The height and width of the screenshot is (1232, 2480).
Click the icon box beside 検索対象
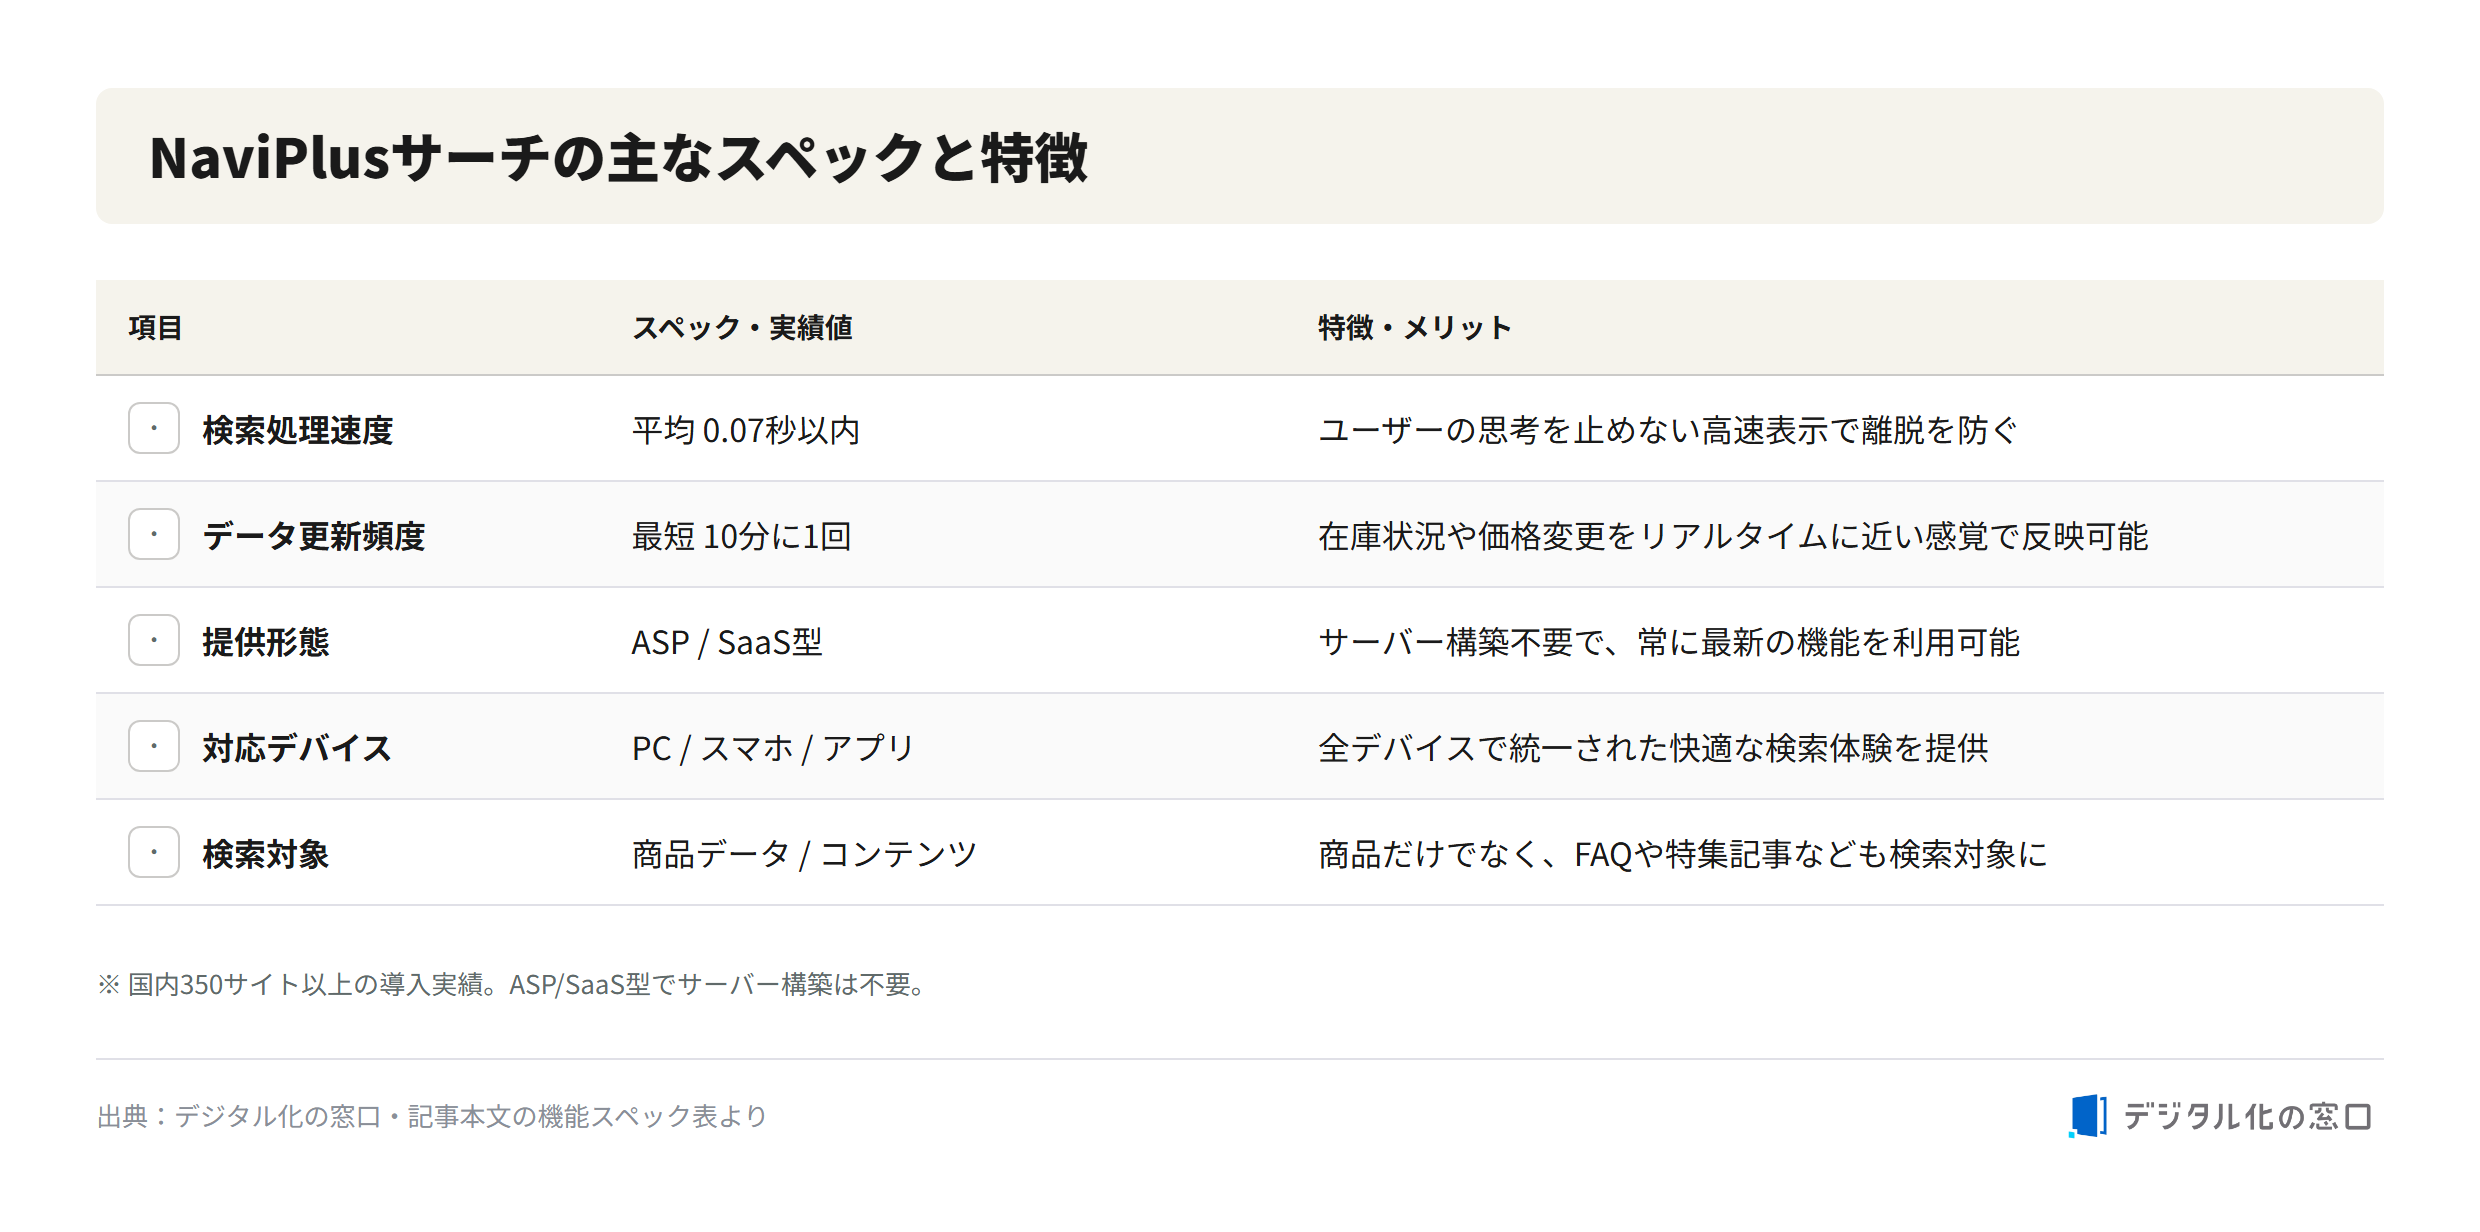(154, 852)
